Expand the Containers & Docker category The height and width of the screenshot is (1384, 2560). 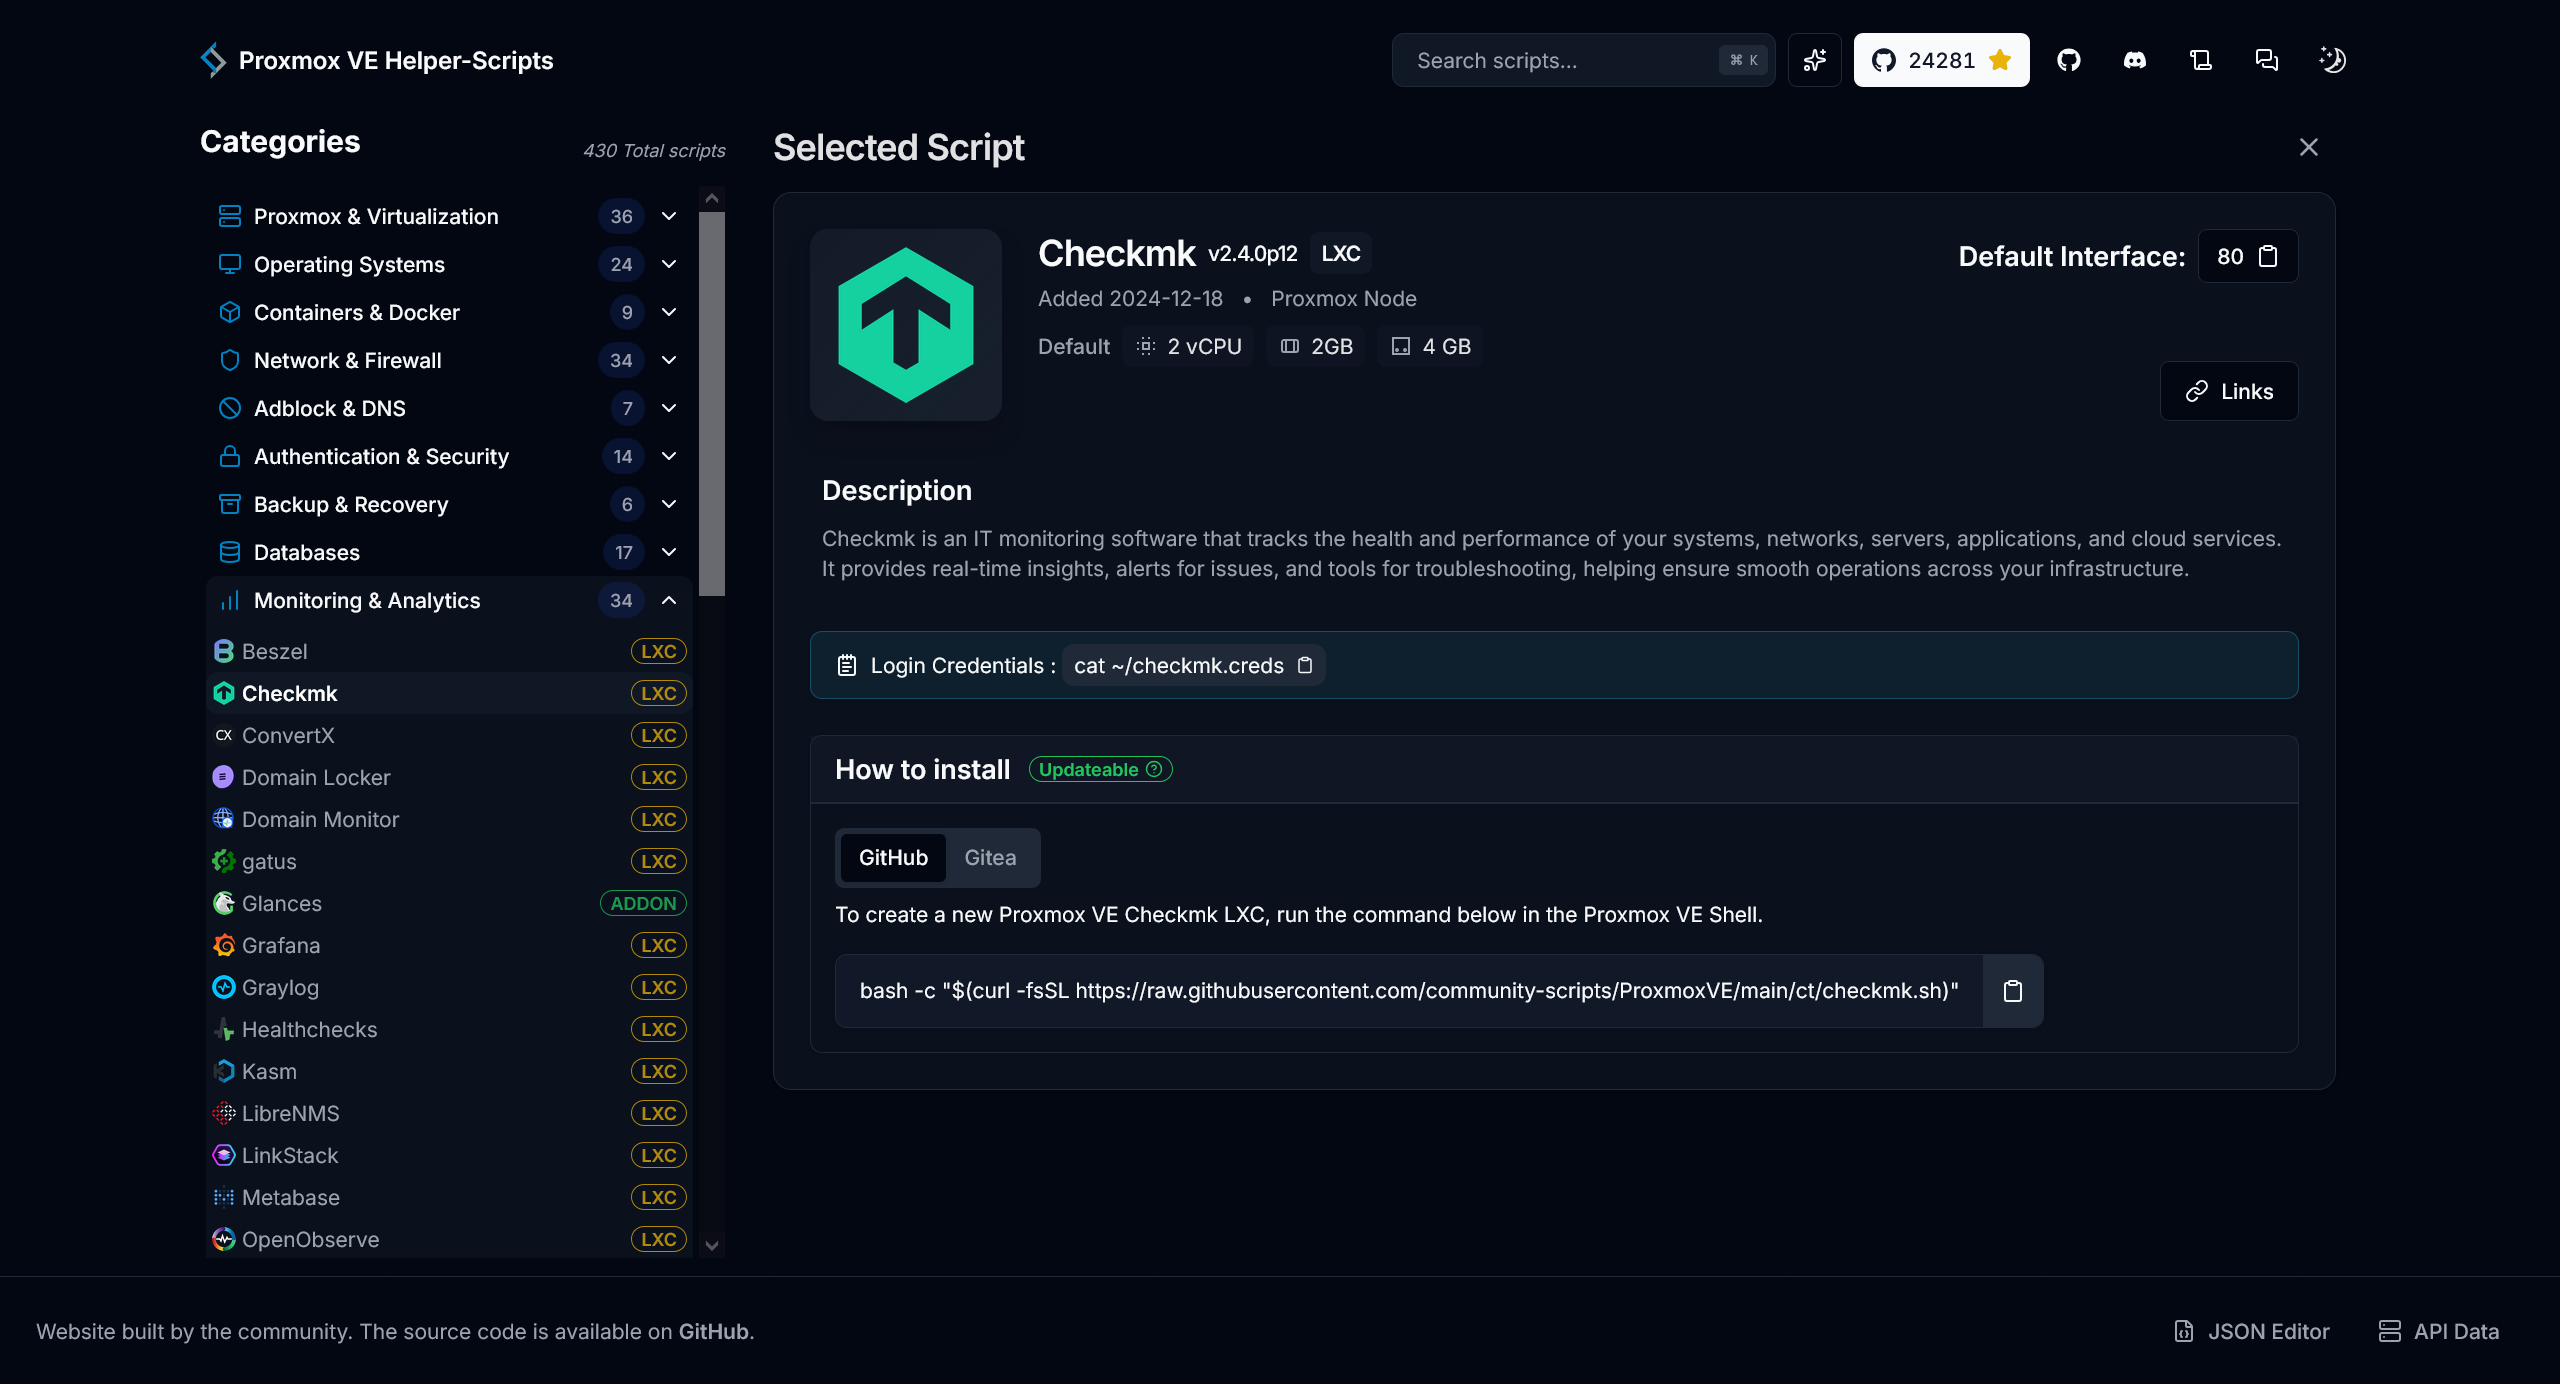pyautogui.click(x=449, y=312)
